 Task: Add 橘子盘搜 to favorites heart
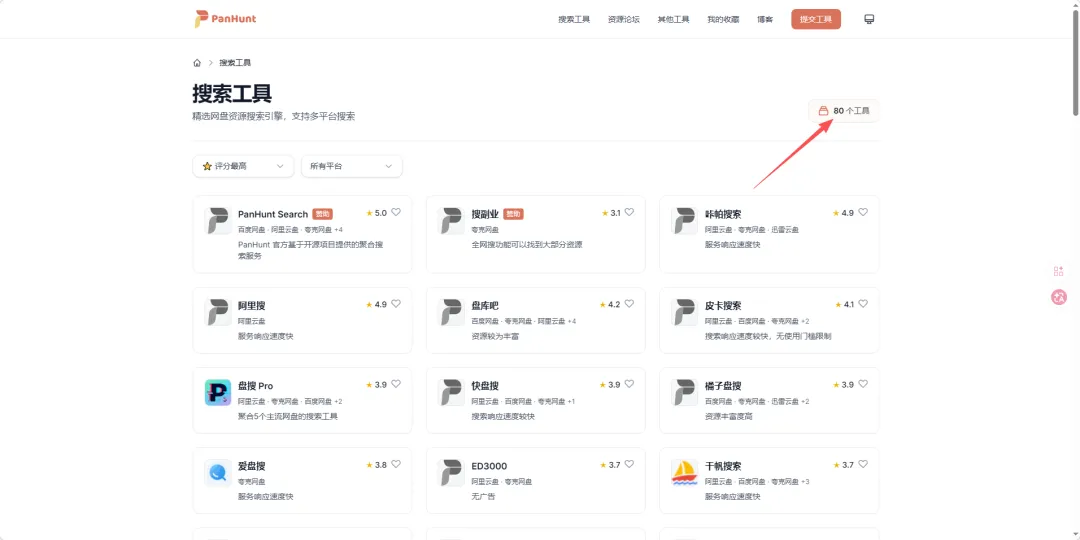(863, 384)
